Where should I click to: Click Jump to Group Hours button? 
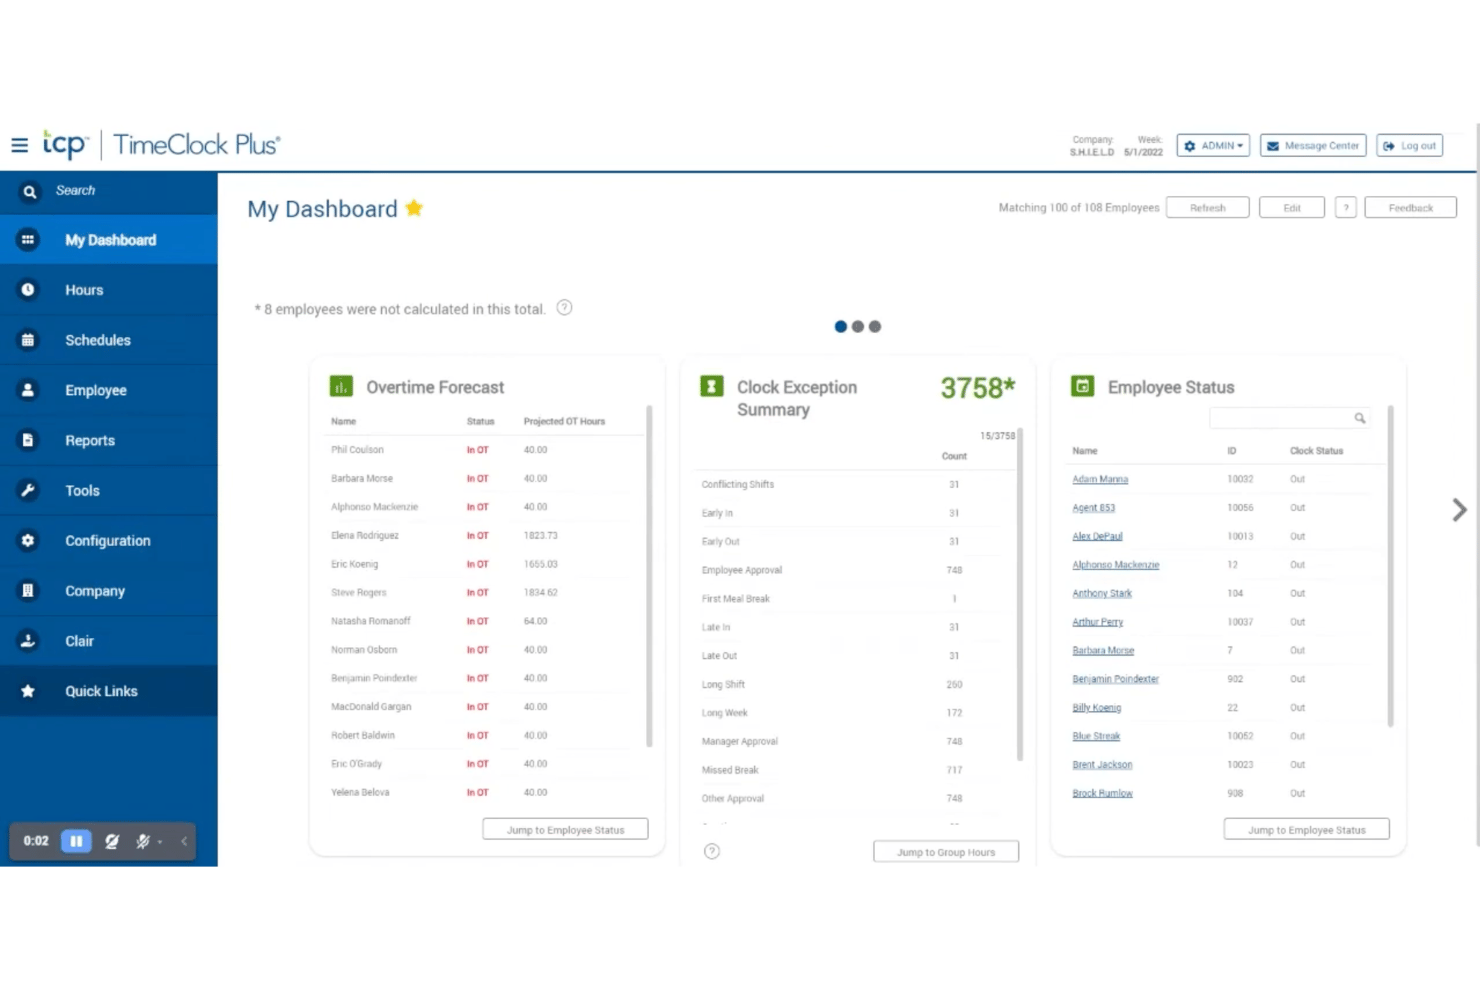click(x=946, y=852)
